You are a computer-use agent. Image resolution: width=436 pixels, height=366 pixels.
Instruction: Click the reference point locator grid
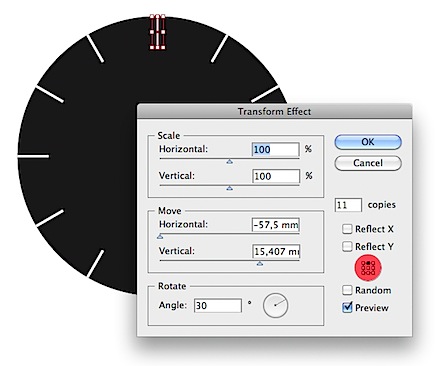click(x=368, y=268)
